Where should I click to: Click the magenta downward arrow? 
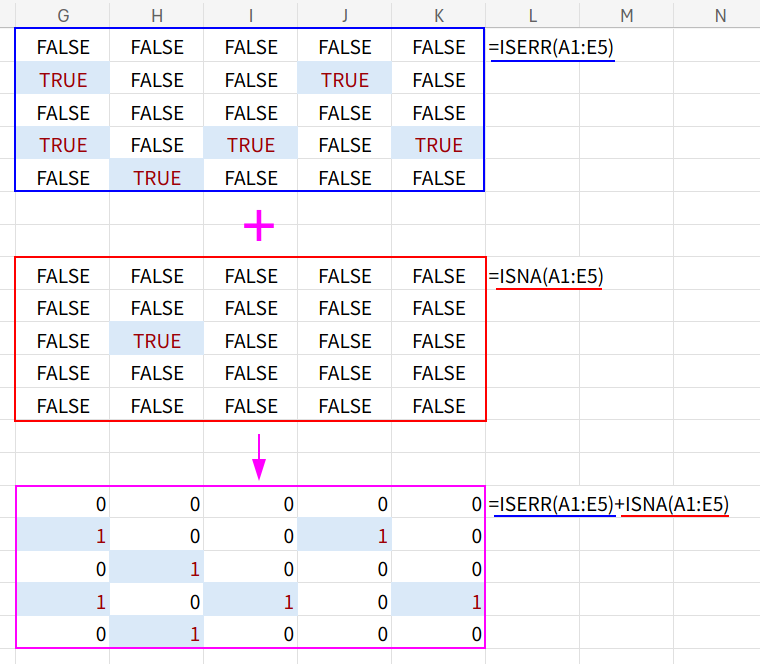(259, 456)
